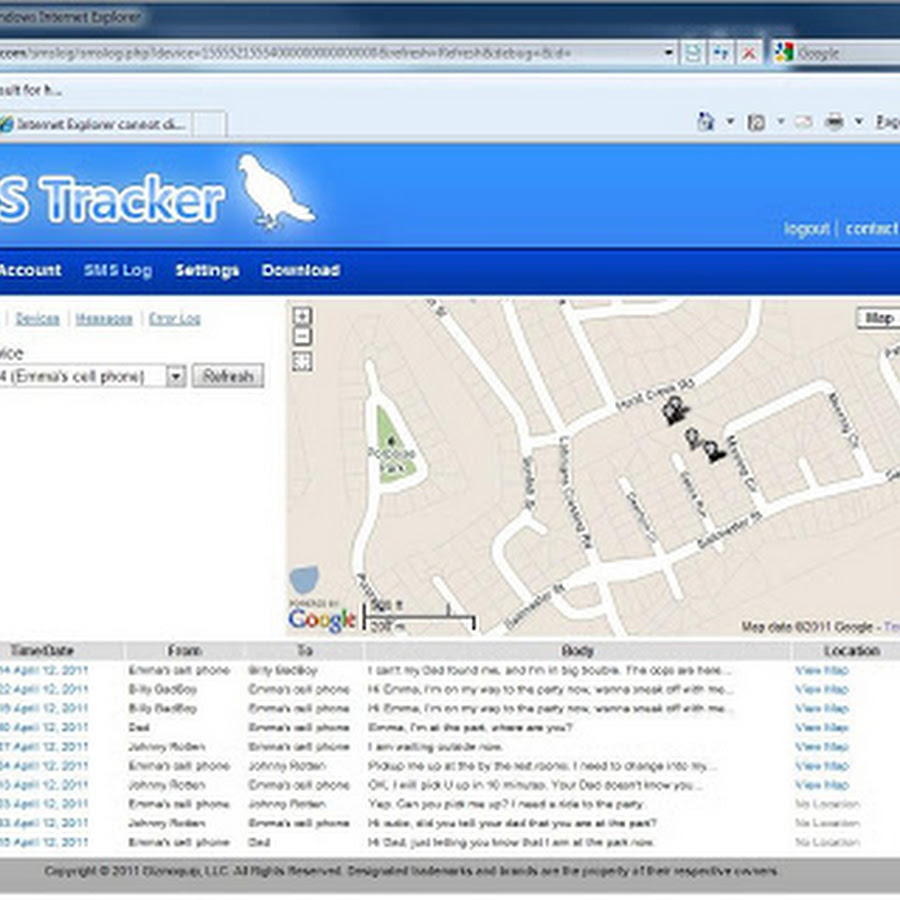Expand the Home button dropdown arrow

pyautogui.click(x=730, y=122)
